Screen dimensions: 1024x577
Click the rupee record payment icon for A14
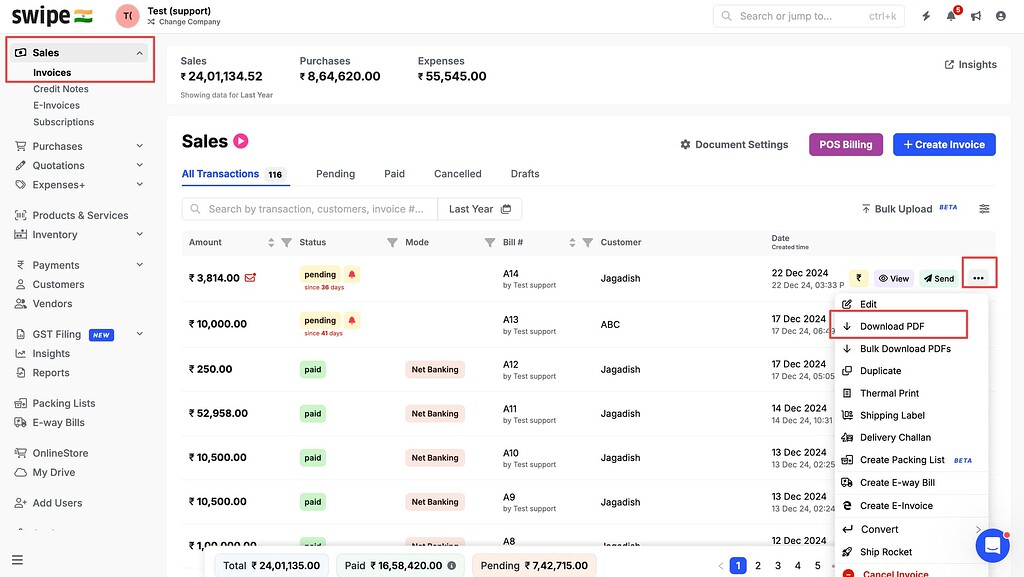(x=858, y=278)
